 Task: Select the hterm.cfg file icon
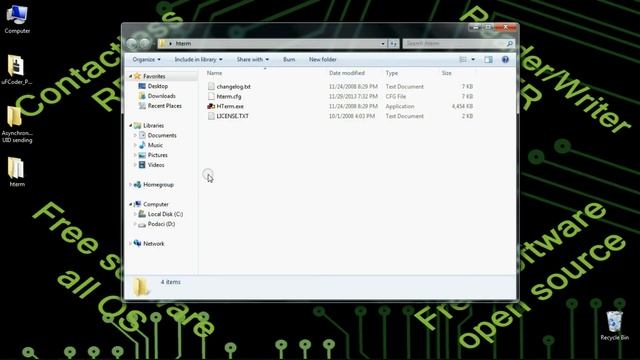211,96
